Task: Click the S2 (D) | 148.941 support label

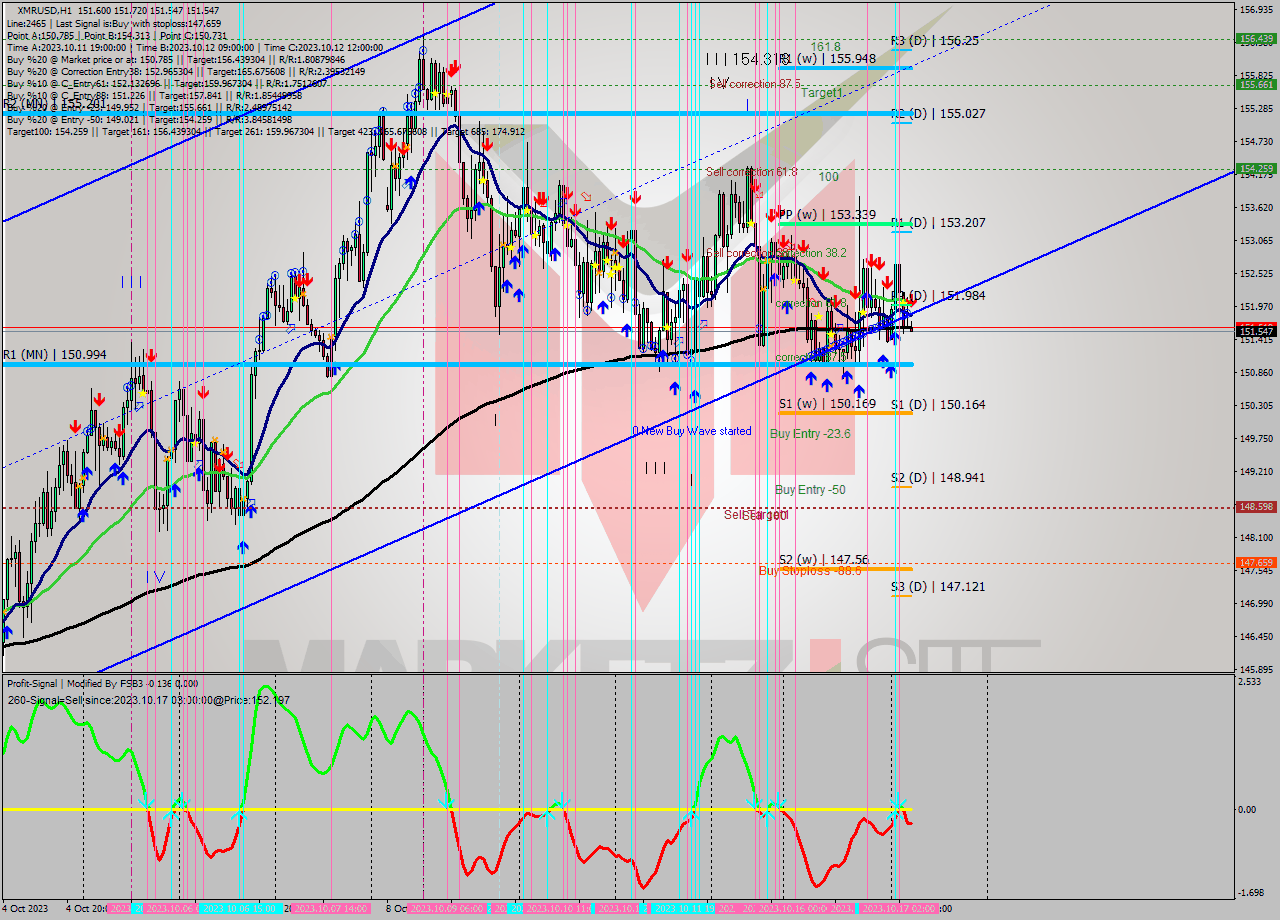Action: 938,478
